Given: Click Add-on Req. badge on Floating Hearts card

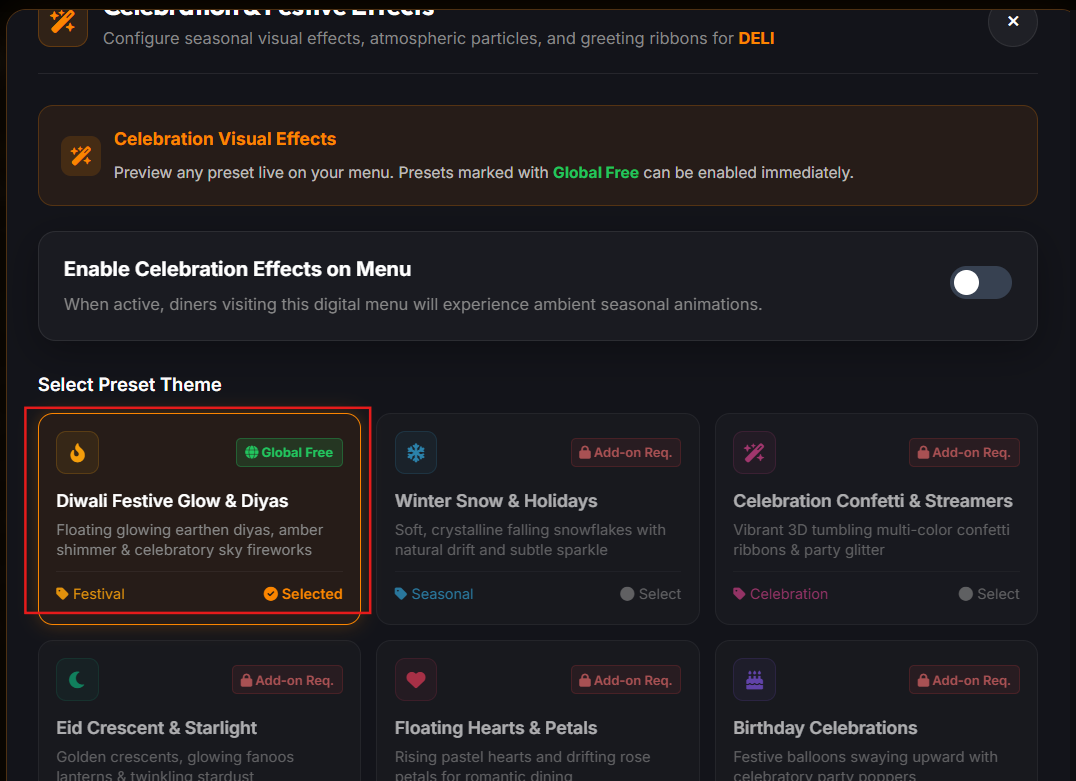Looking at the screenshot, I should pos(626,680).
